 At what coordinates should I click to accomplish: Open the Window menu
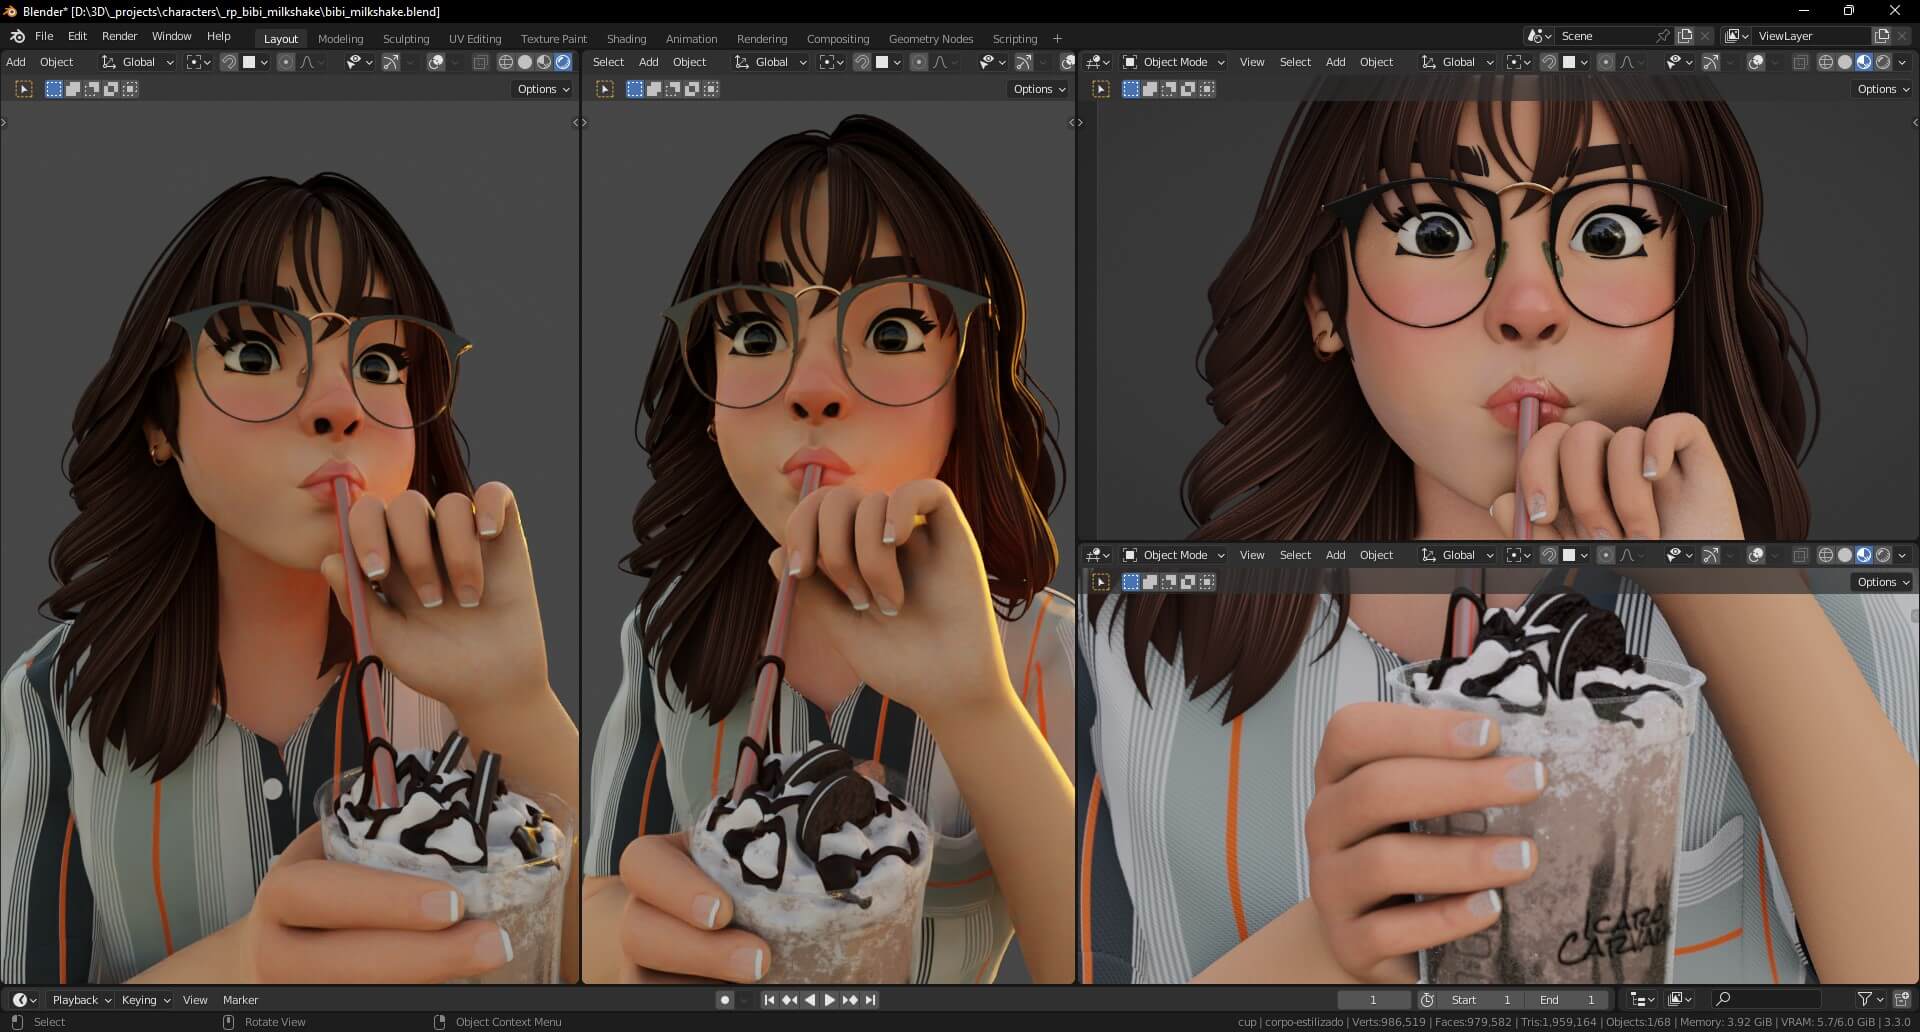pos(171,36)
